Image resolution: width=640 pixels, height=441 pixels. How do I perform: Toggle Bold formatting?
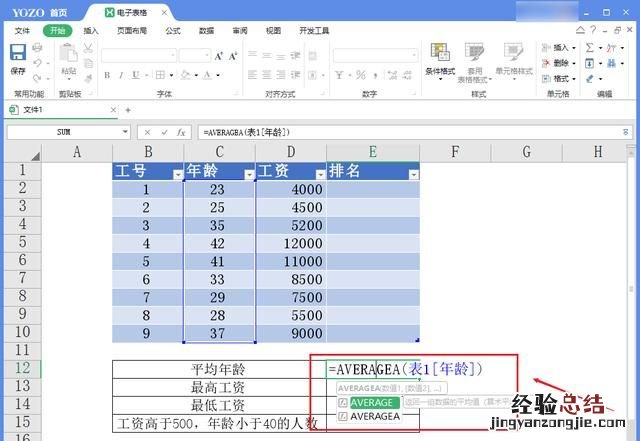click(107, 75)
